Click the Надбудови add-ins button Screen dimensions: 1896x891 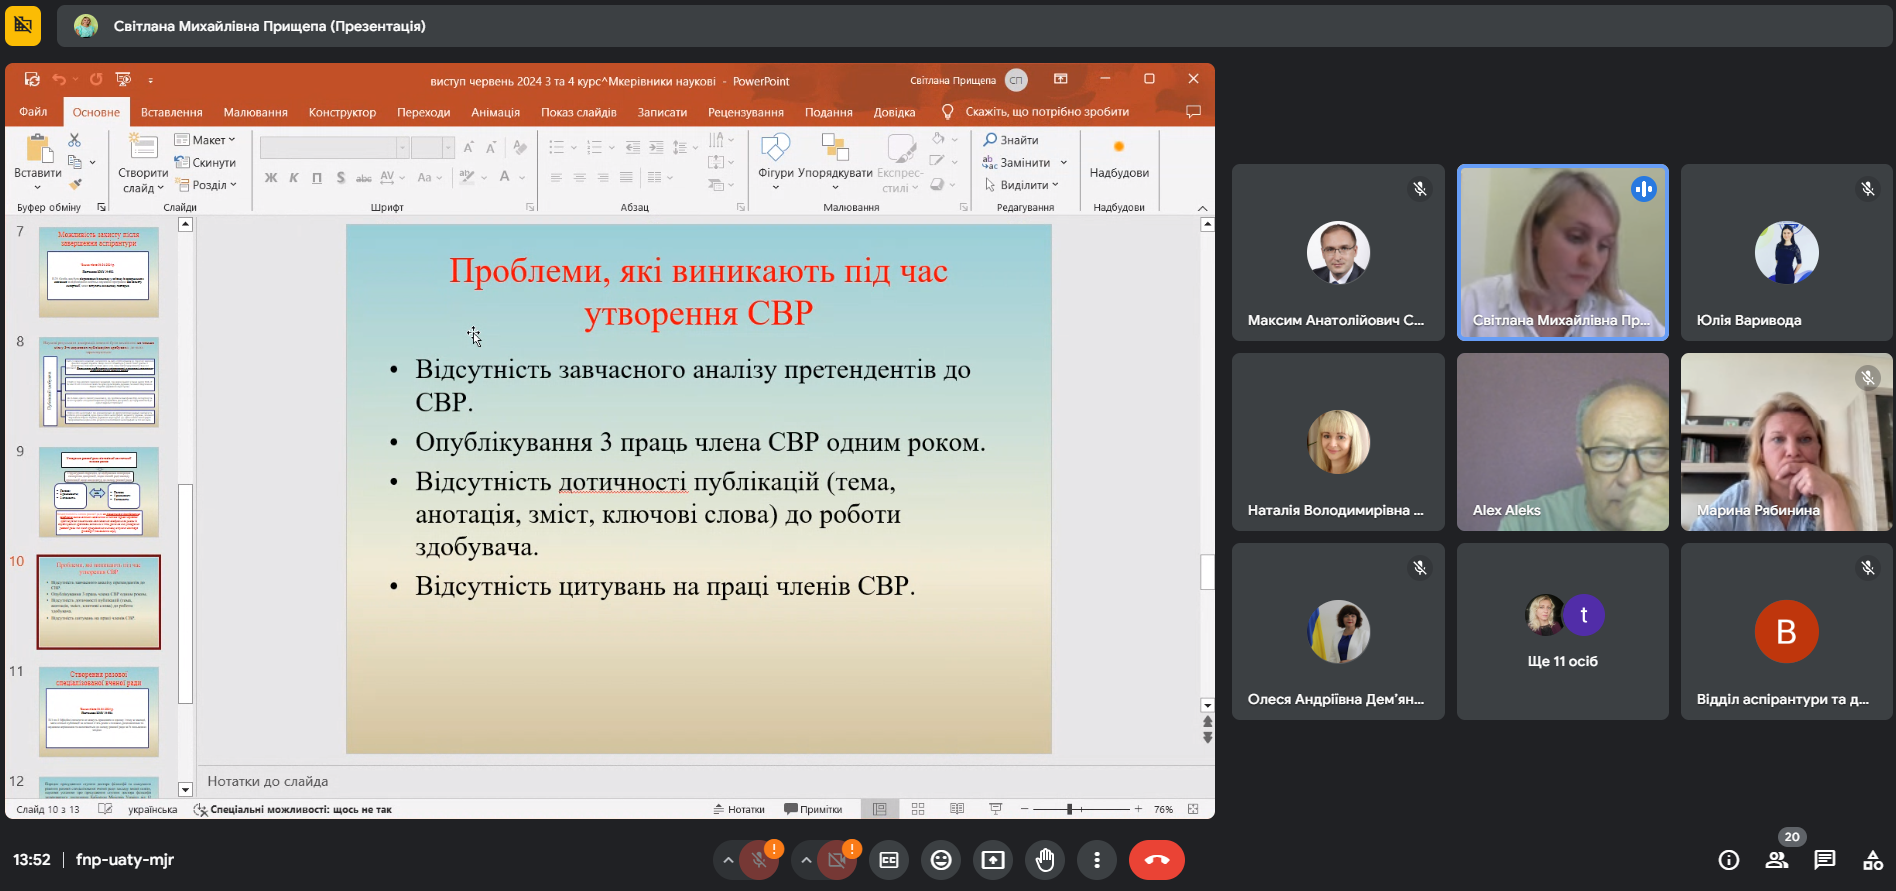click(1119, 160)
